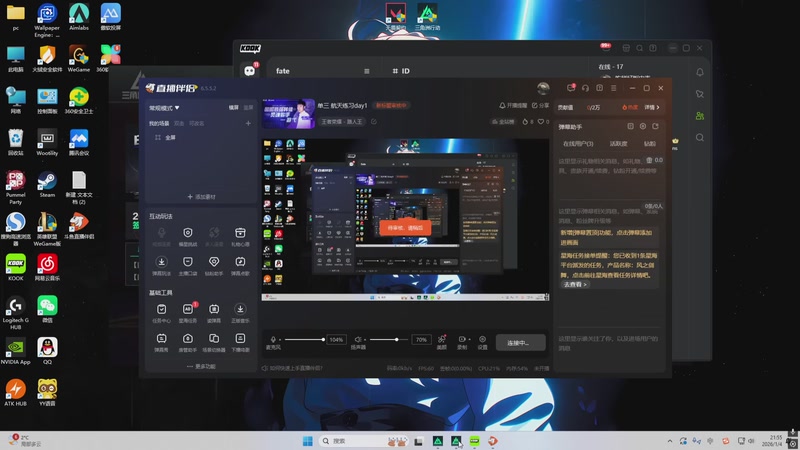The width and height of the screenshot is (800, 450).
Task: Open the 美颜 beauty icon
Action: point(442,339)
